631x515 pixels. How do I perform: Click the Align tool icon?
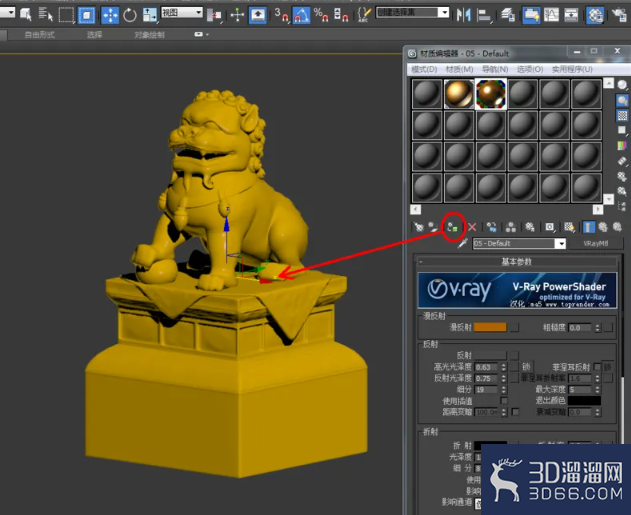tap(484, 15)
